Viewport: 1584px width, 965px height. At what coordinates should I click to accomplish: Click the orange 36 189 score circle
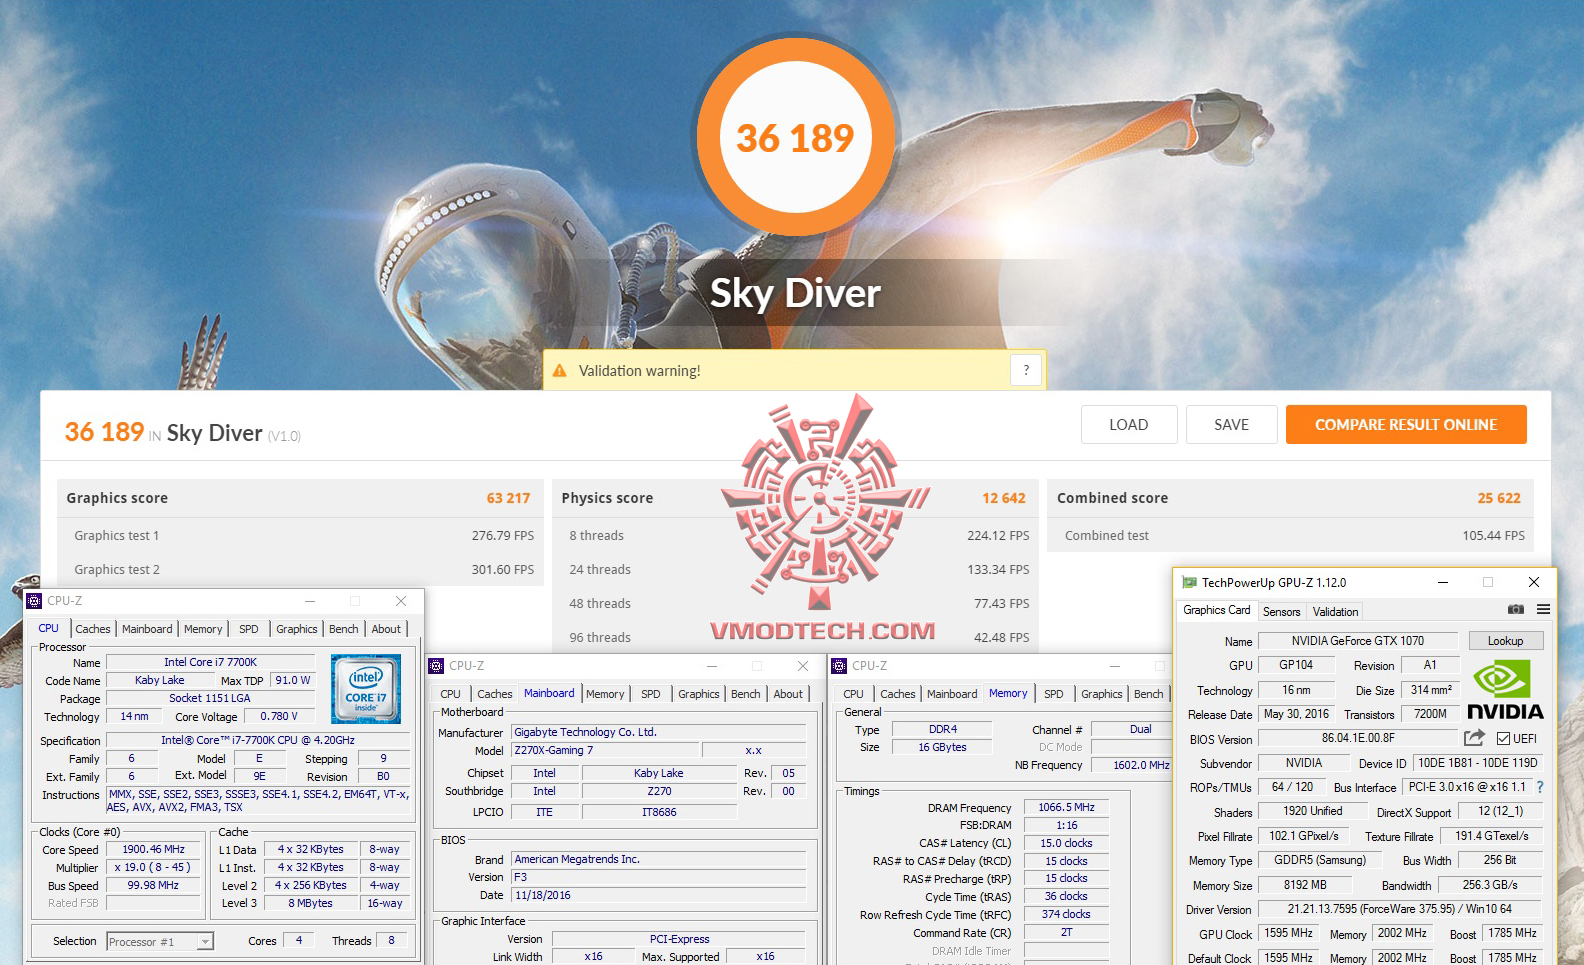coord(795,137)
